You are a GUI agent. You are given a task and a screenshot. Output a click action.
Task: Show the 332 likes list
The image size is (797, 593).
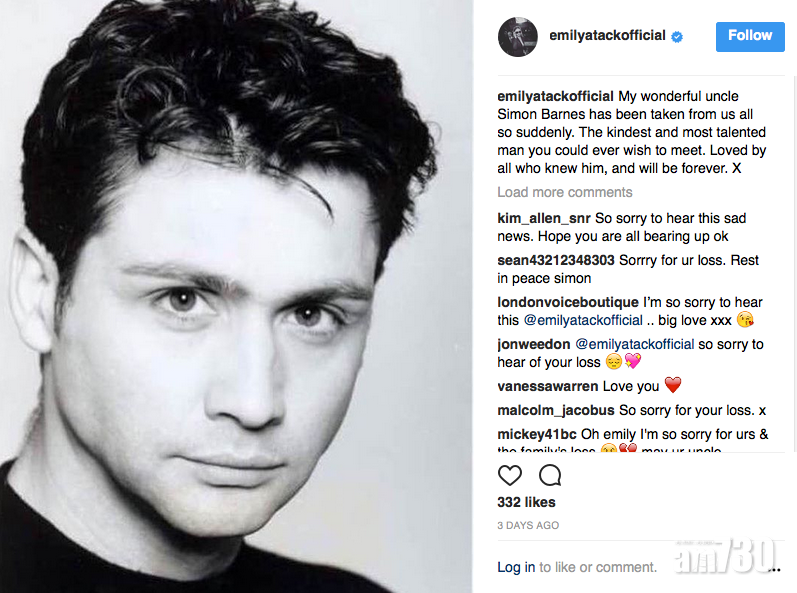[526, 502]
